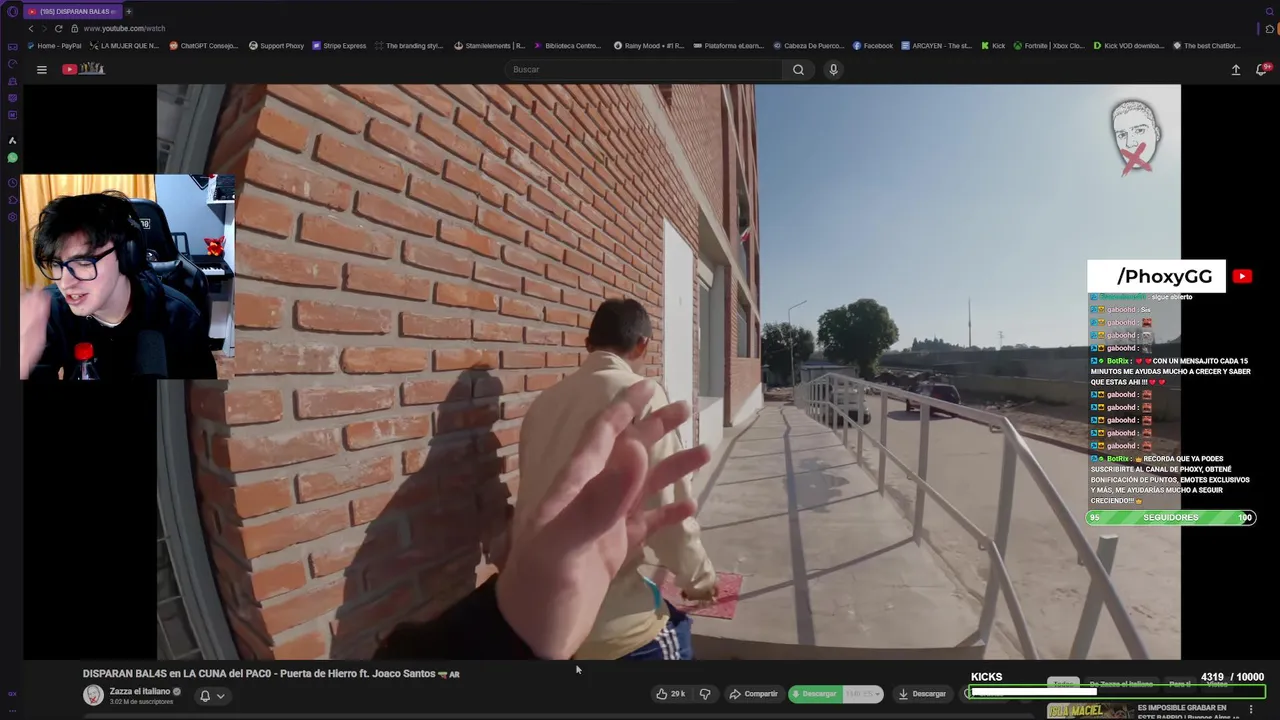
Task: Open Zazza el italiano channel avatar
Action: tap(93, 695)
